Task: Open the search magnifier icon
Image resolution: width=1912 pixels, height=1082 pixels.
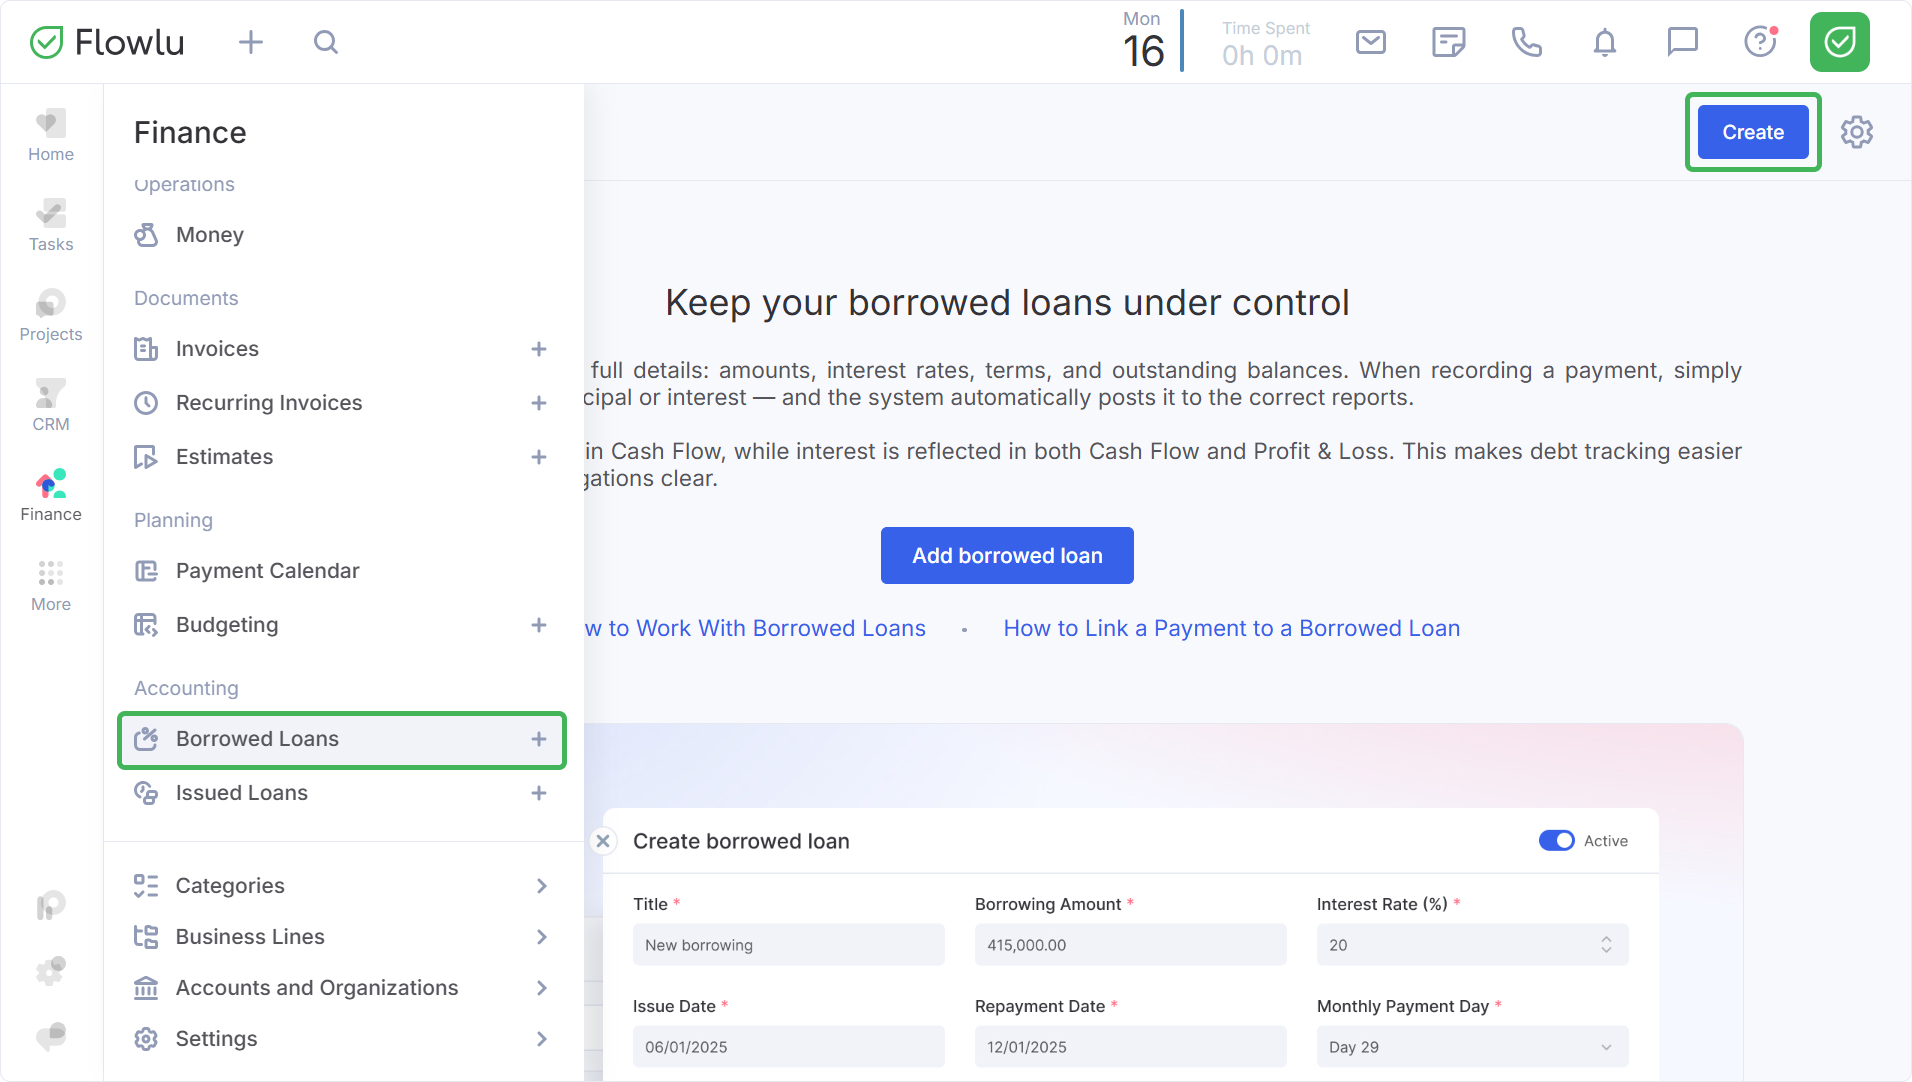Action: (x=326, y=42)
